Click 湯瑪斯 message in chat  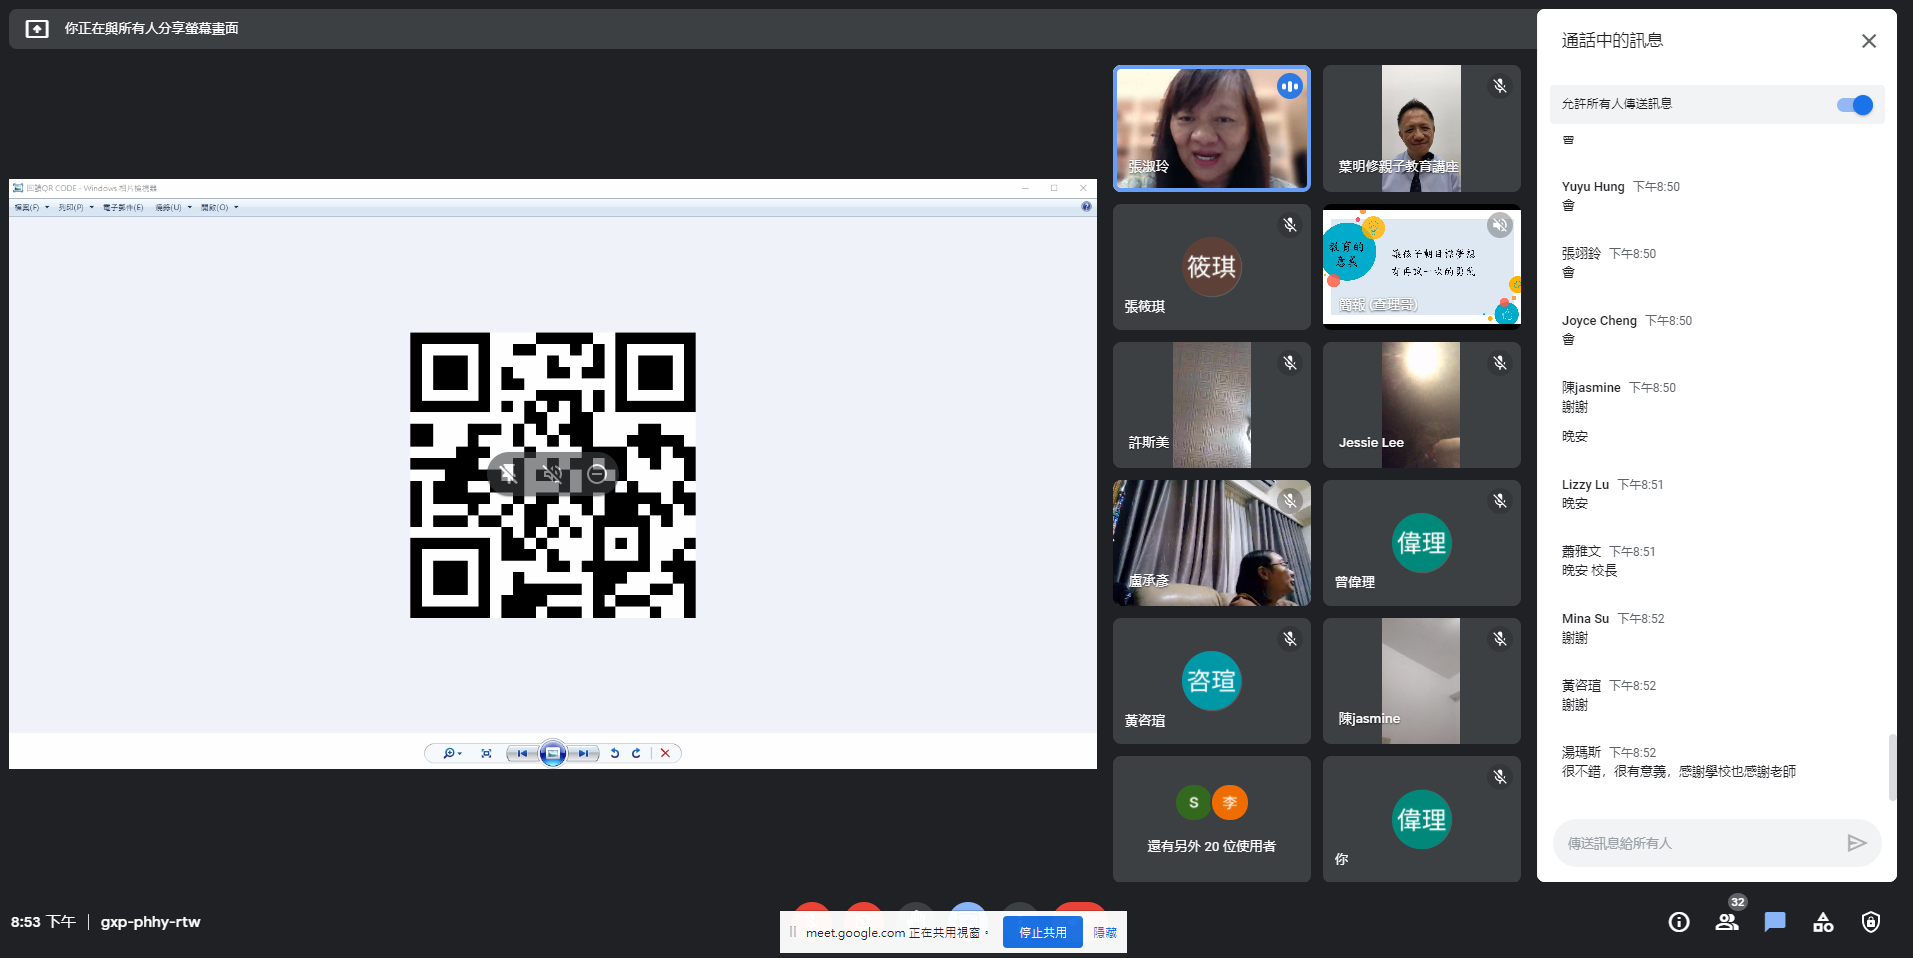[1679, 772]
